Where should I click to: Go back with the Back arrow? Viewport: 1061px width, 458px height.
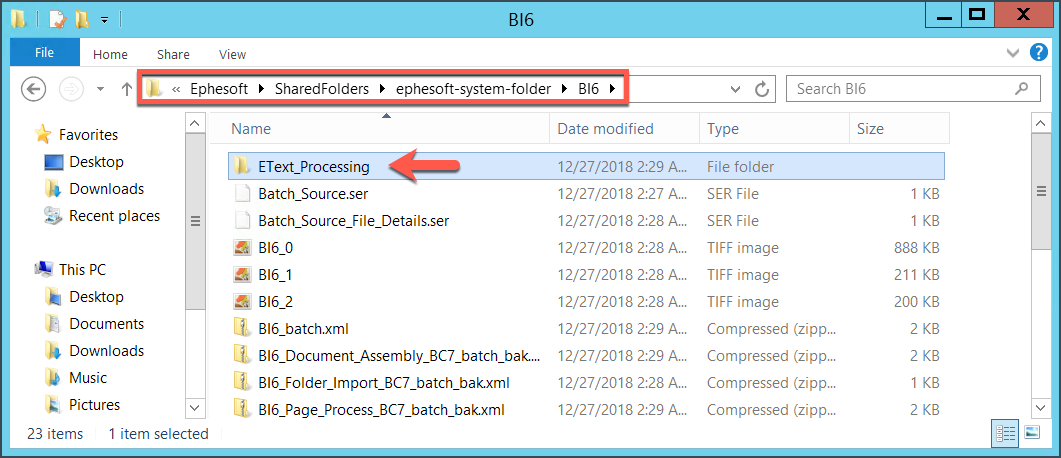coord(33,89)
